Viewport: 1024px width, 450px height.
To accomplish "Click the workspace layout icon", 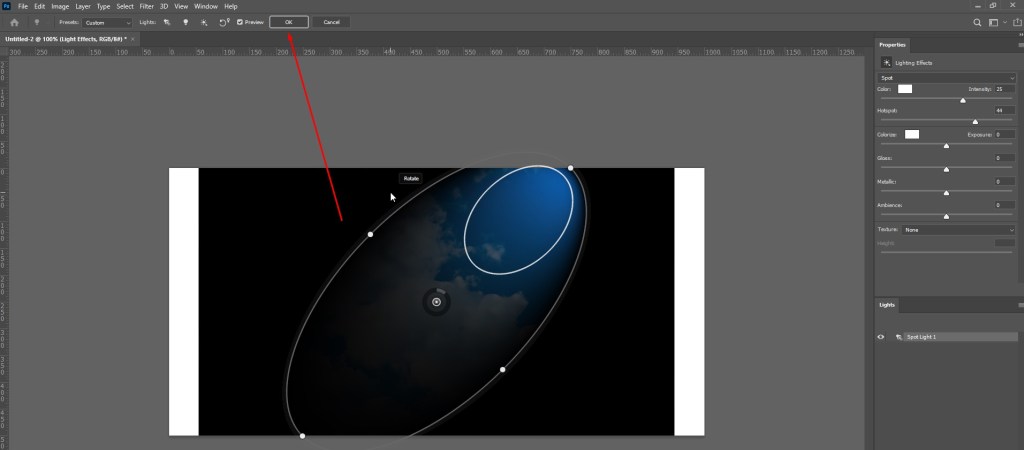I will [x=993, y=22].
